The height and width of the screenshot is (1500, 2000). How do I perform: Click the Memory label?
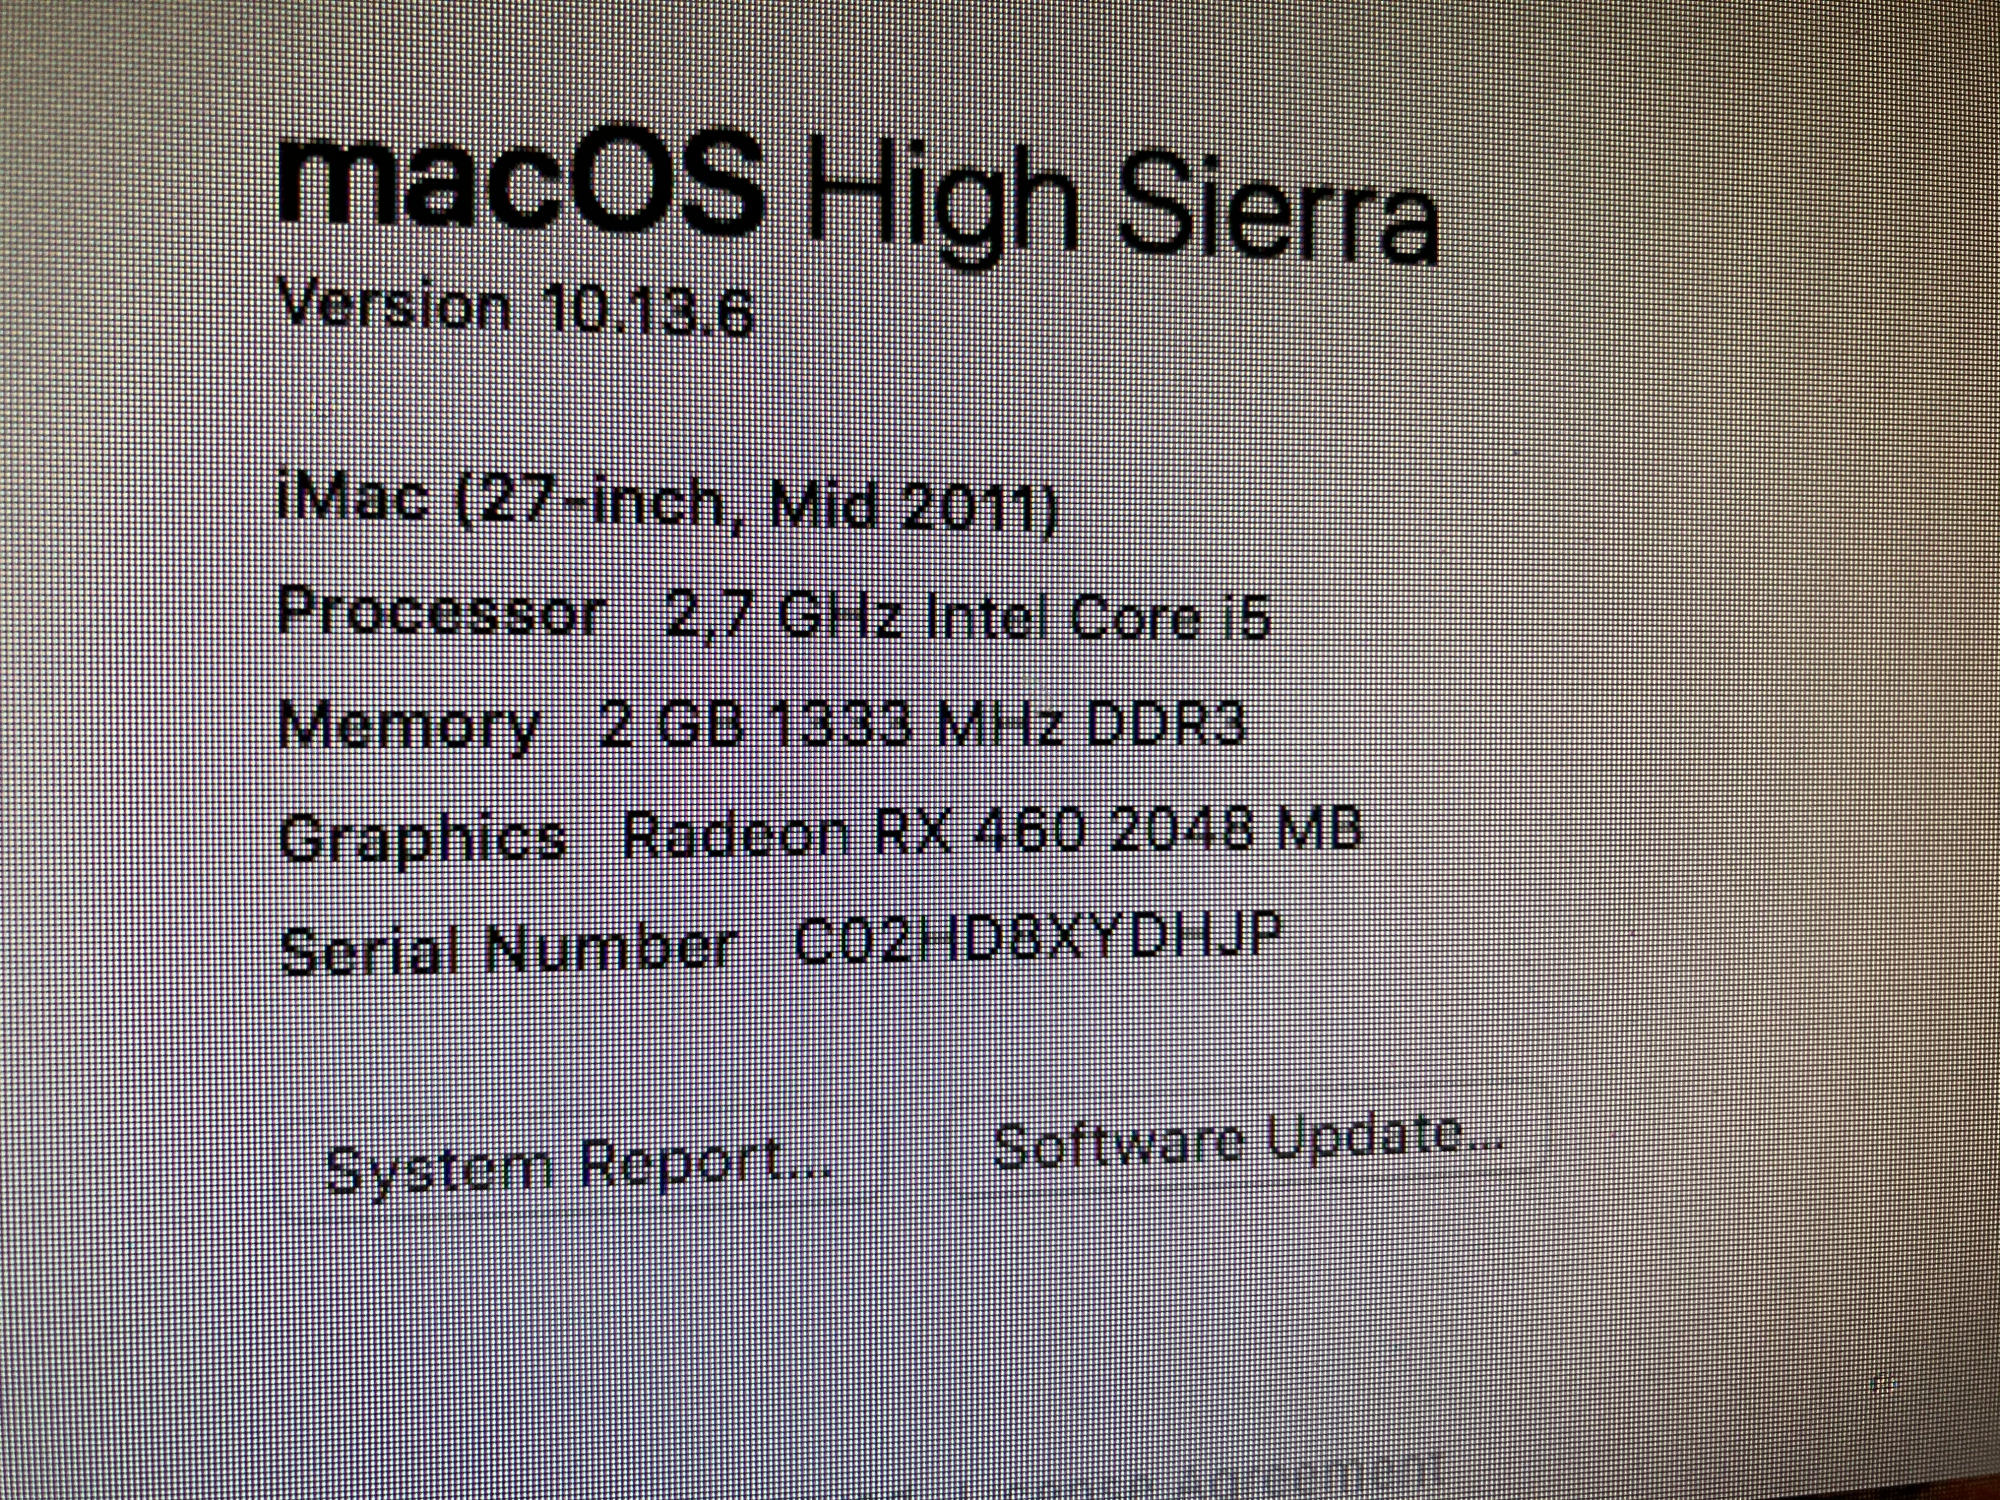click(409, 727)
